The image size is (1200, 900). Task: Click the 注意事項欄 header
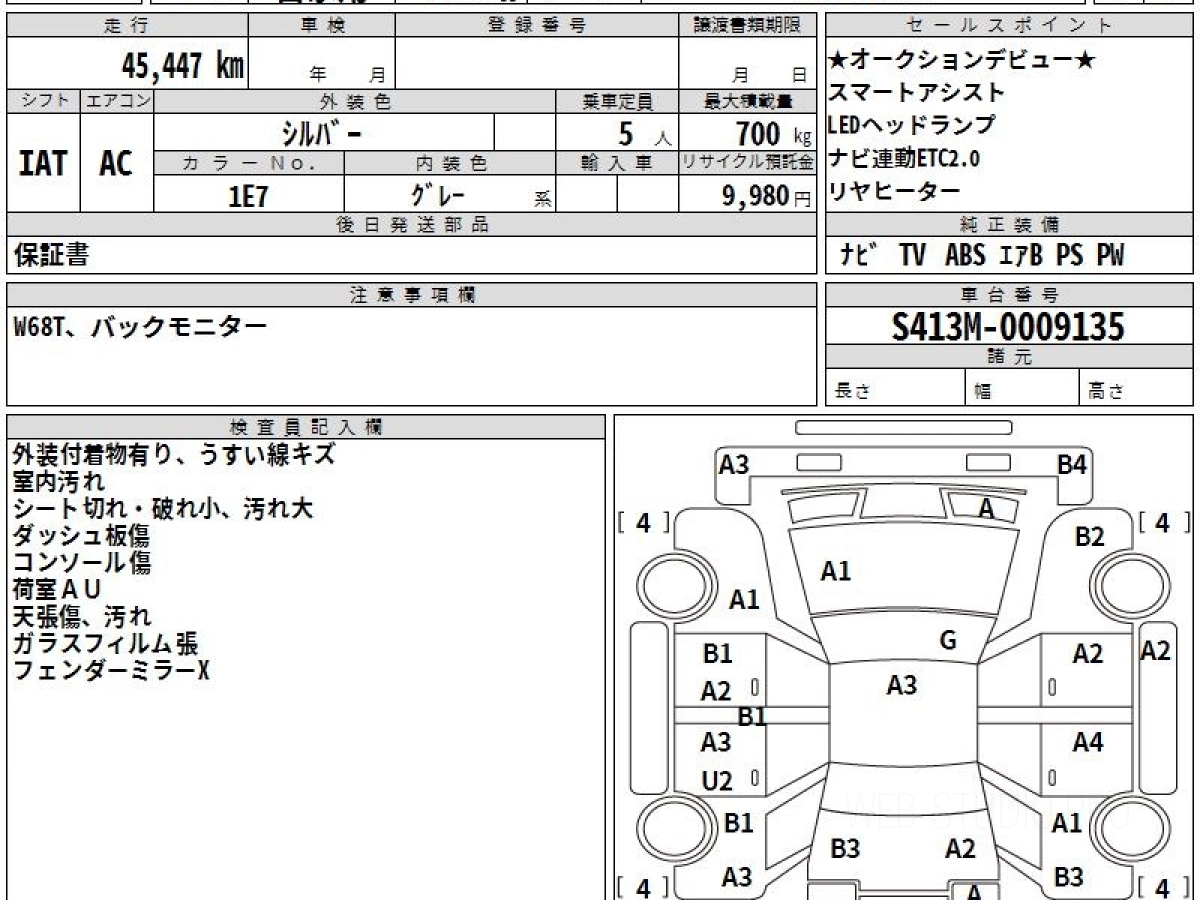pyautogui.click(x=411, y=295)
